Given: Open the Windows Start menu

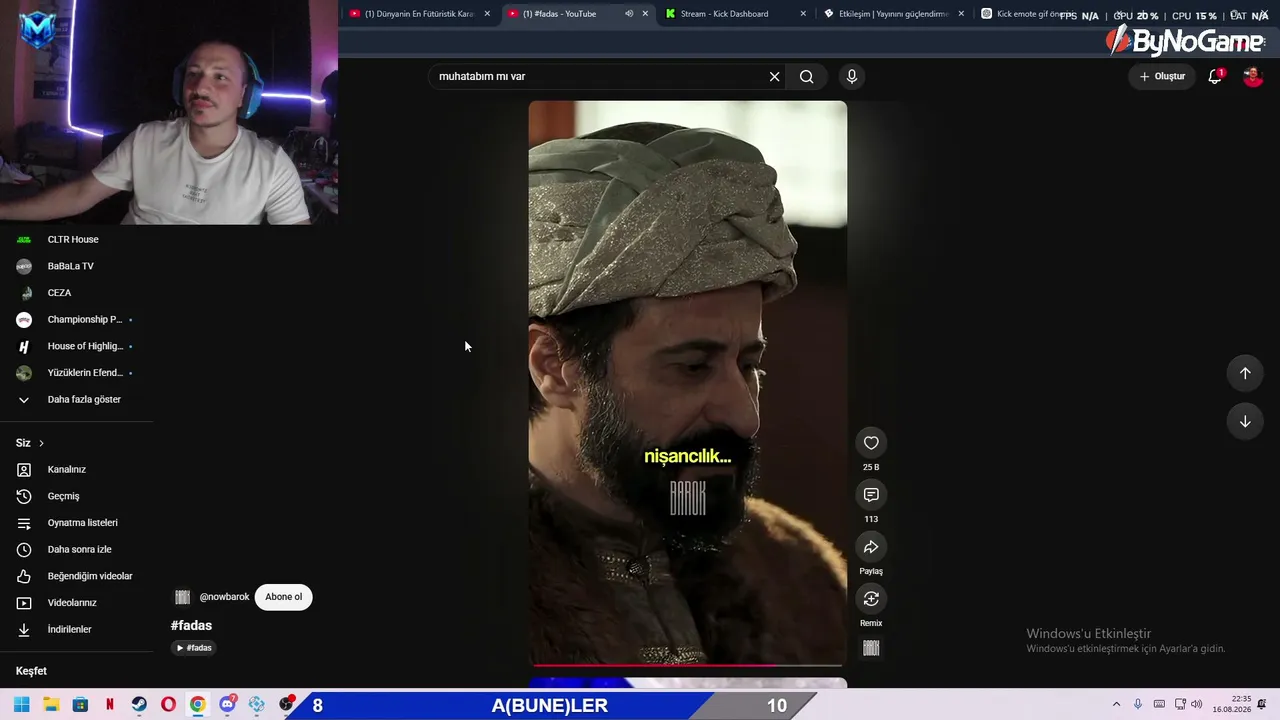Looking at the screenshot, I should [x=21, y=705].
